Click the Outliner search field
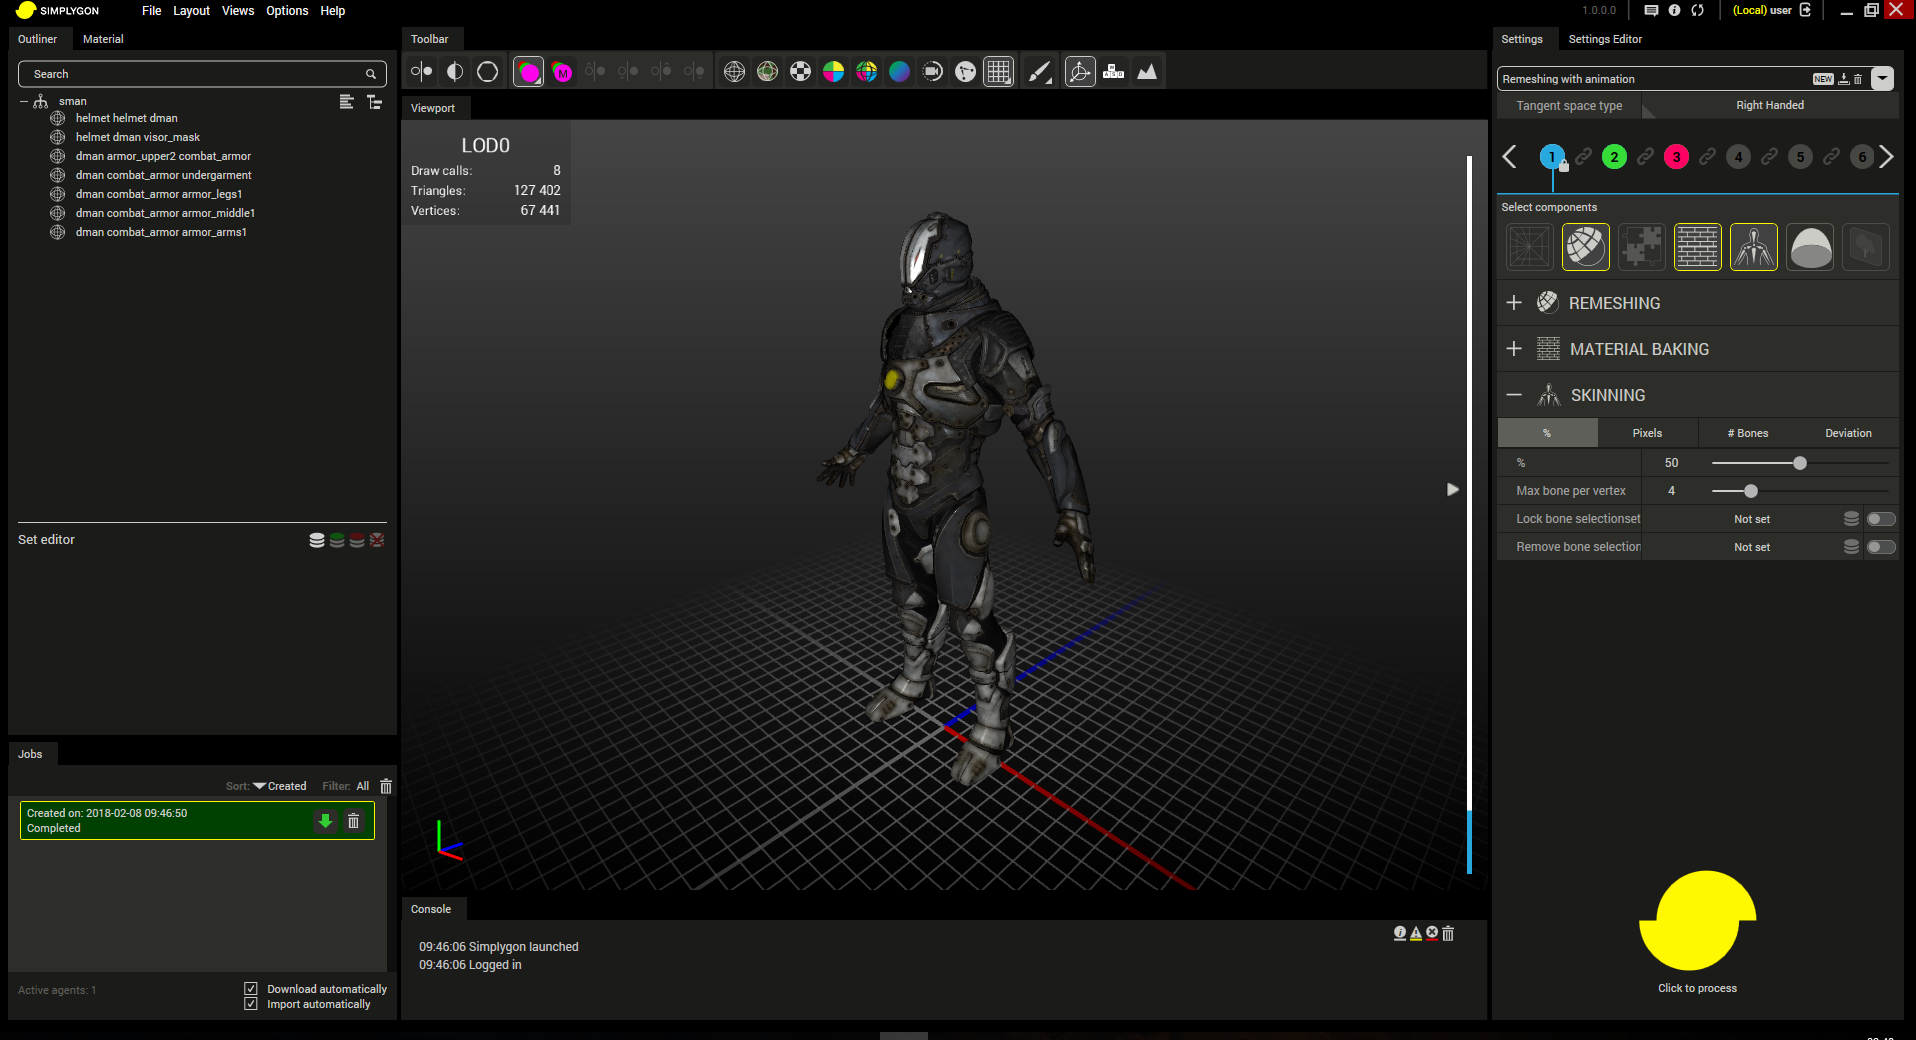Screen dimensions: 1916x1040 click(x=195, y=74)
